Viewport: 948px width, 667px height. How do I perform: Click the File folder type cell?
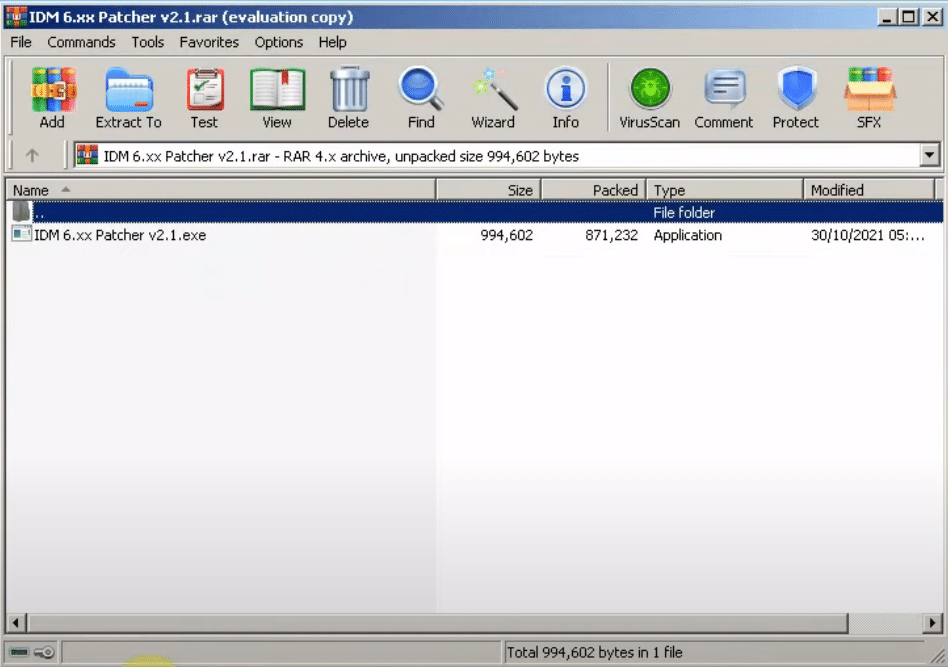tap(684, 212)
